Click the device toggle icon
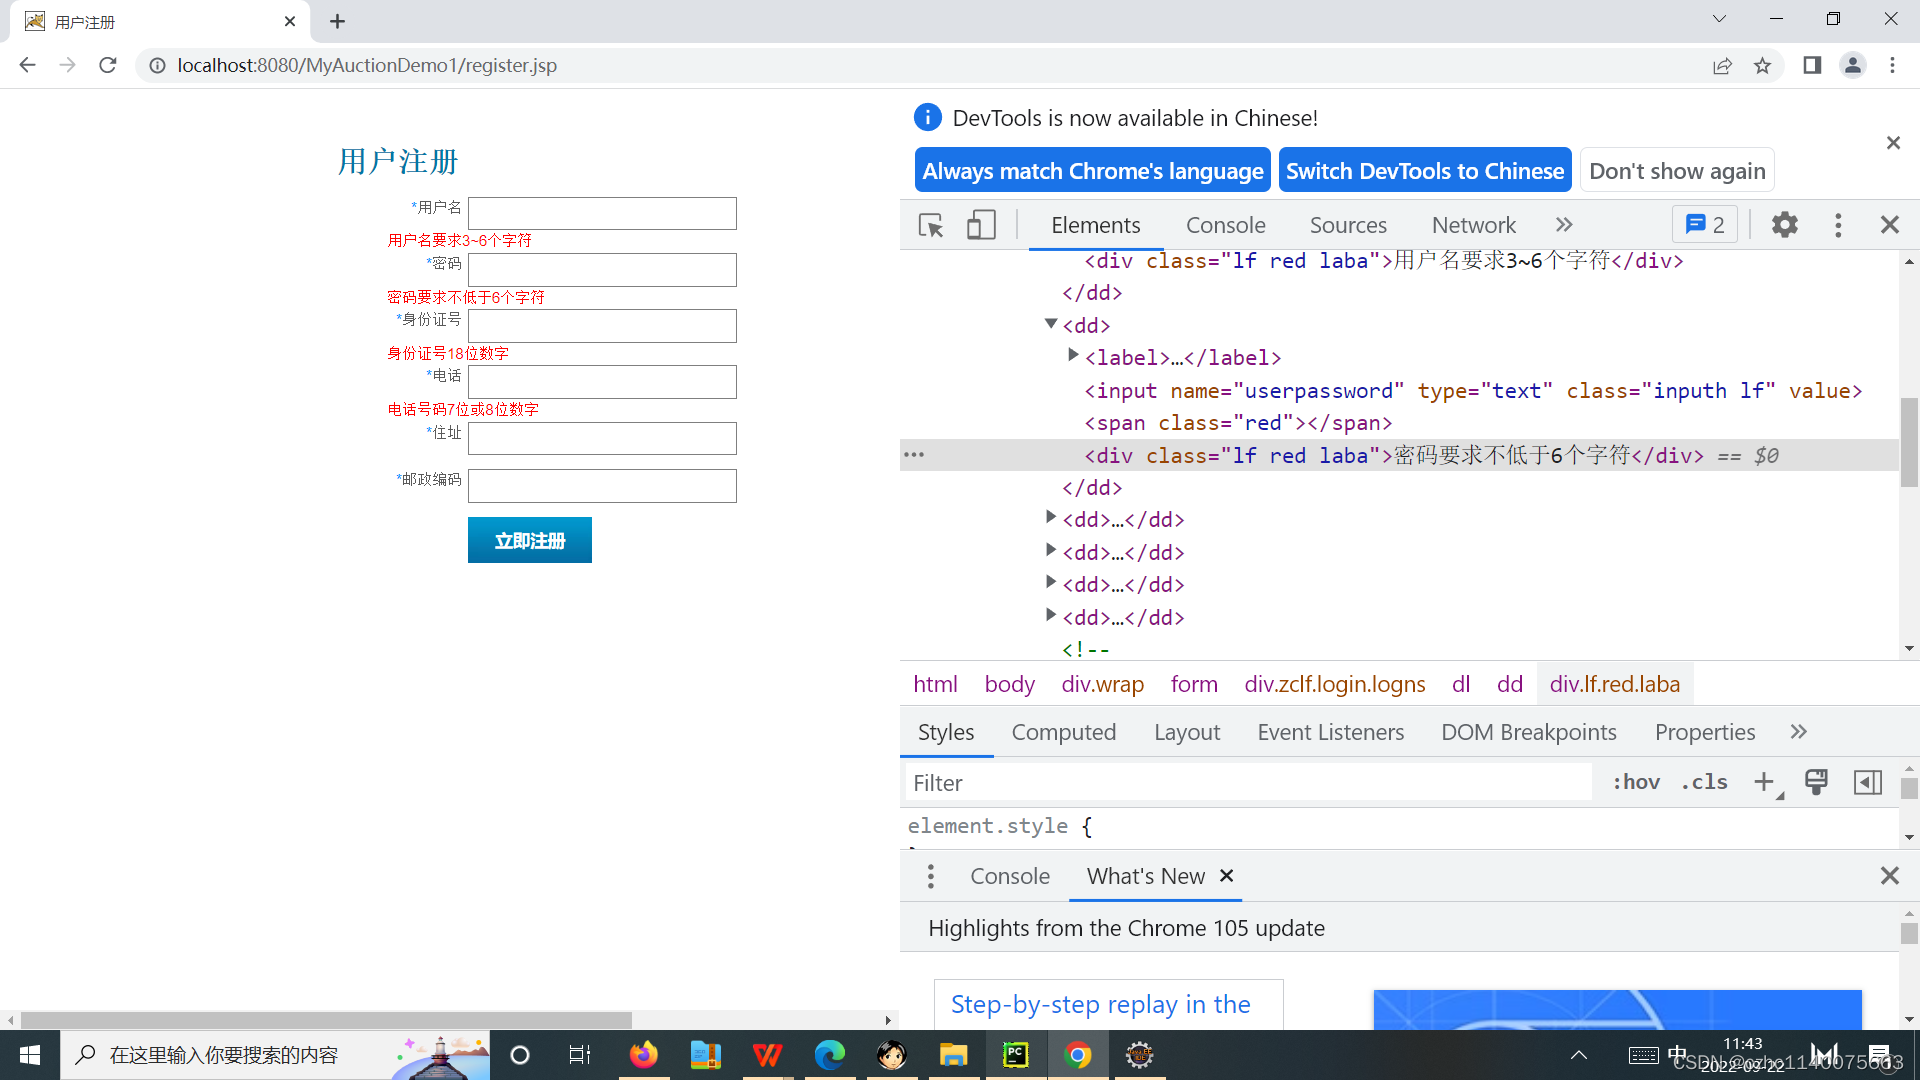This screenshot has width=1920, height=1080. (x=981, y=224)
